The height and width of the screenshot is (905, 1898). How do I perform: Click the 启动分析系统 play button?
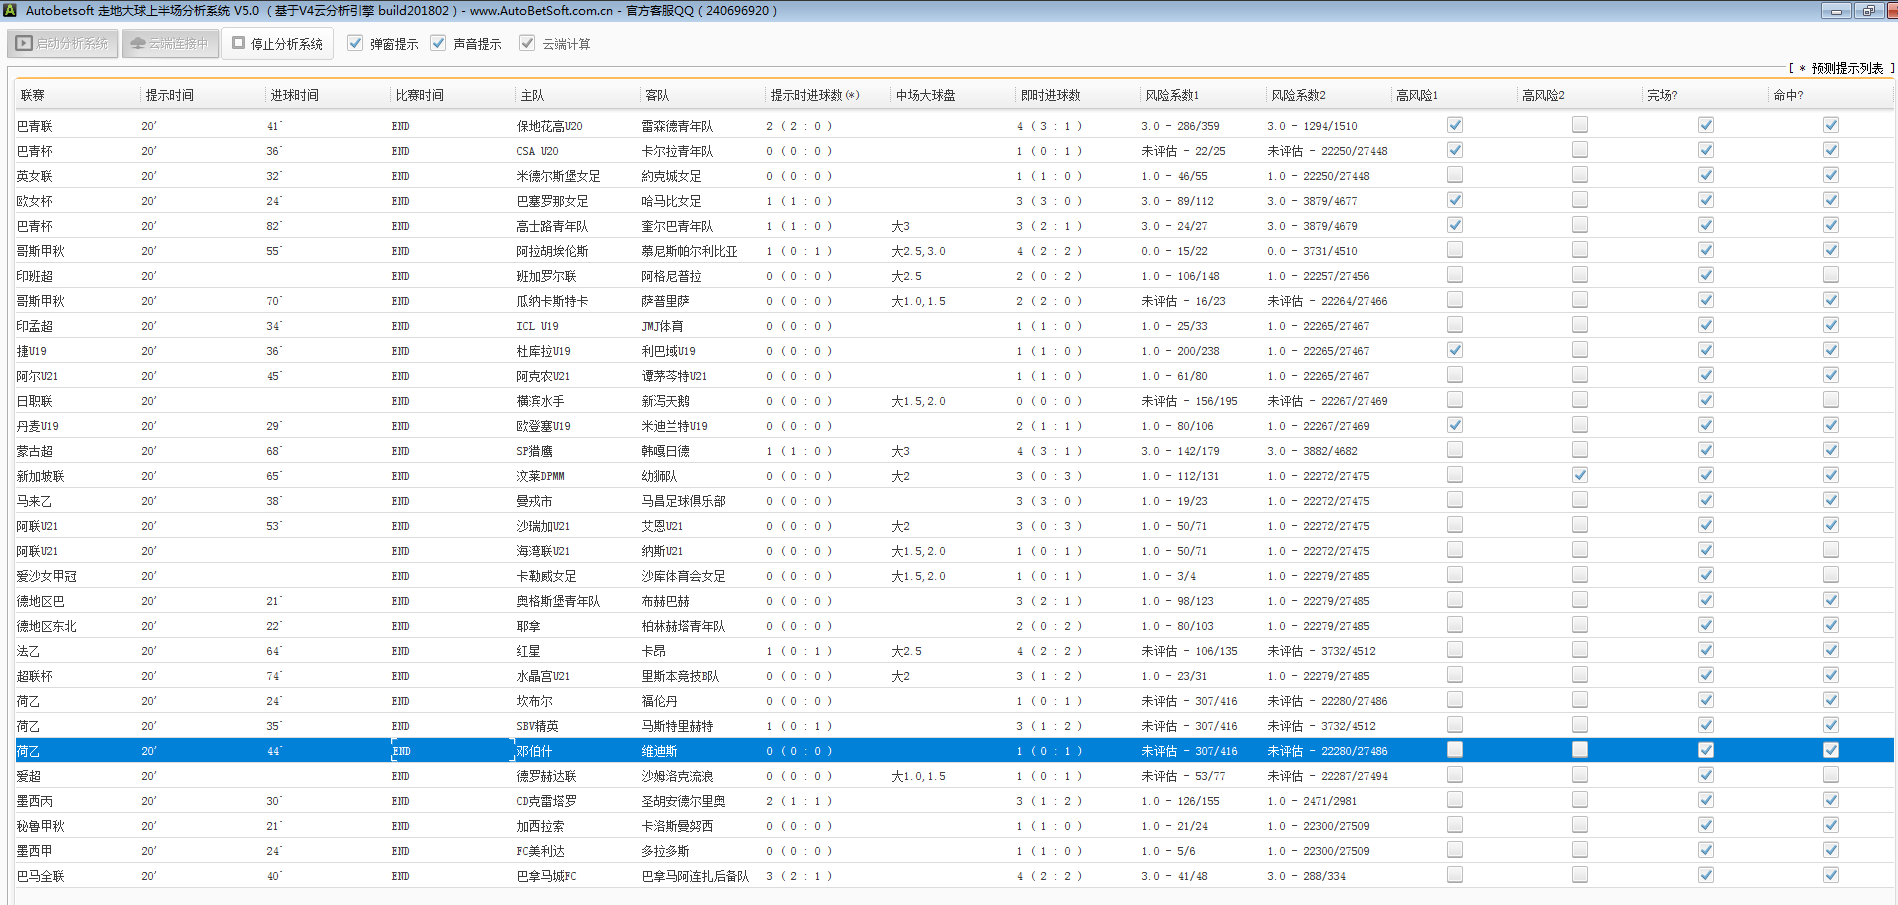(x=63, y=44)
